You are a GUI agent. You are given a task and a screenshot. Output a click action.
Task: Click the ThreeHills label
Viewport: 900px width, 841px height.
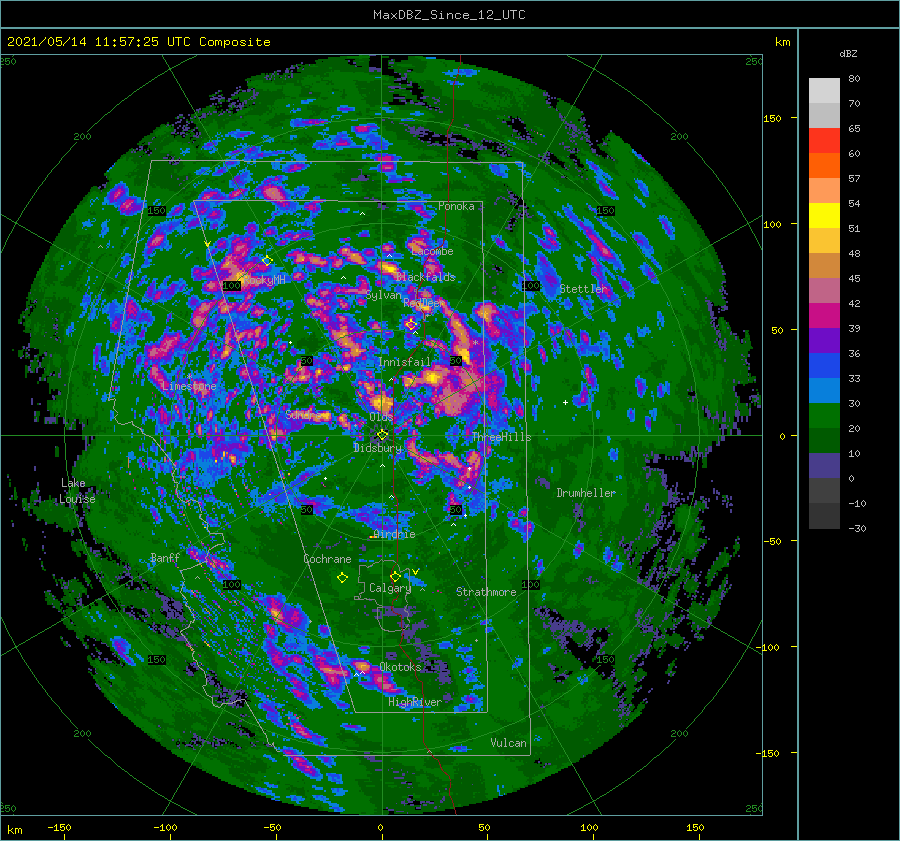502,437
